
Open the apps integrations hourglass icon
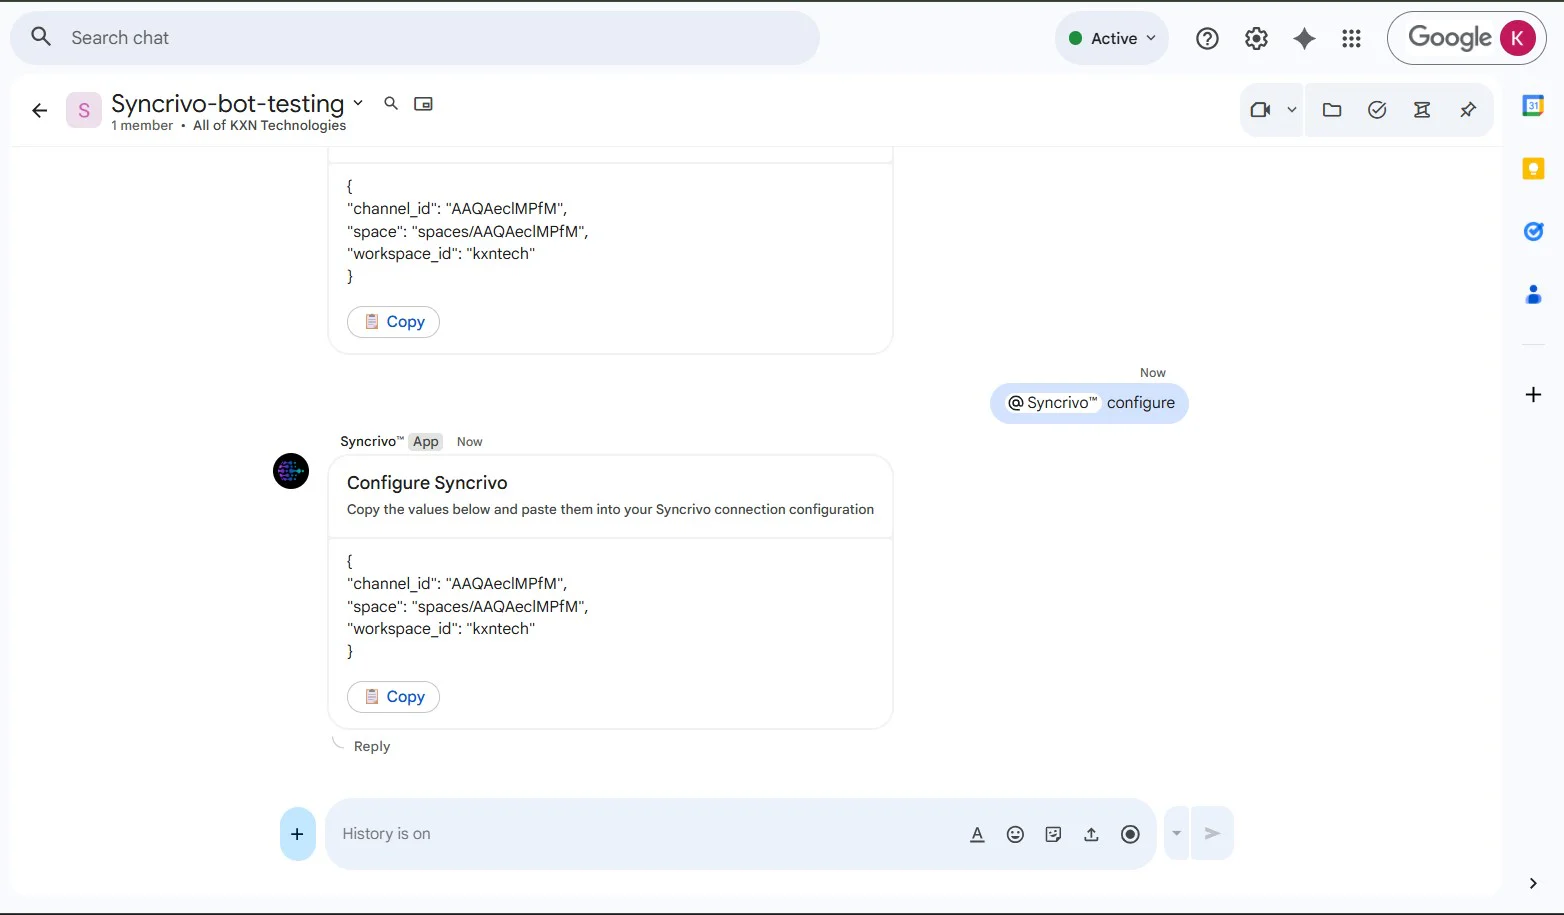click(1422, 110)
